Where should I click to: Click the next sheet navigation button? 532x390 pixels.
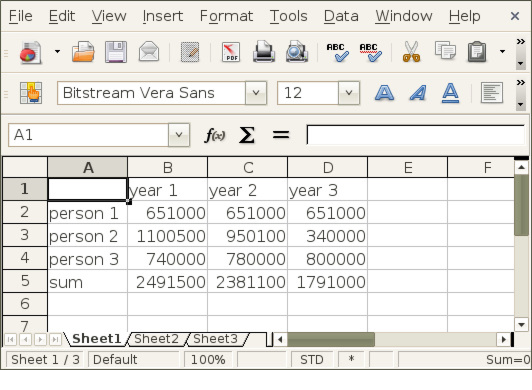pos(40,339)
